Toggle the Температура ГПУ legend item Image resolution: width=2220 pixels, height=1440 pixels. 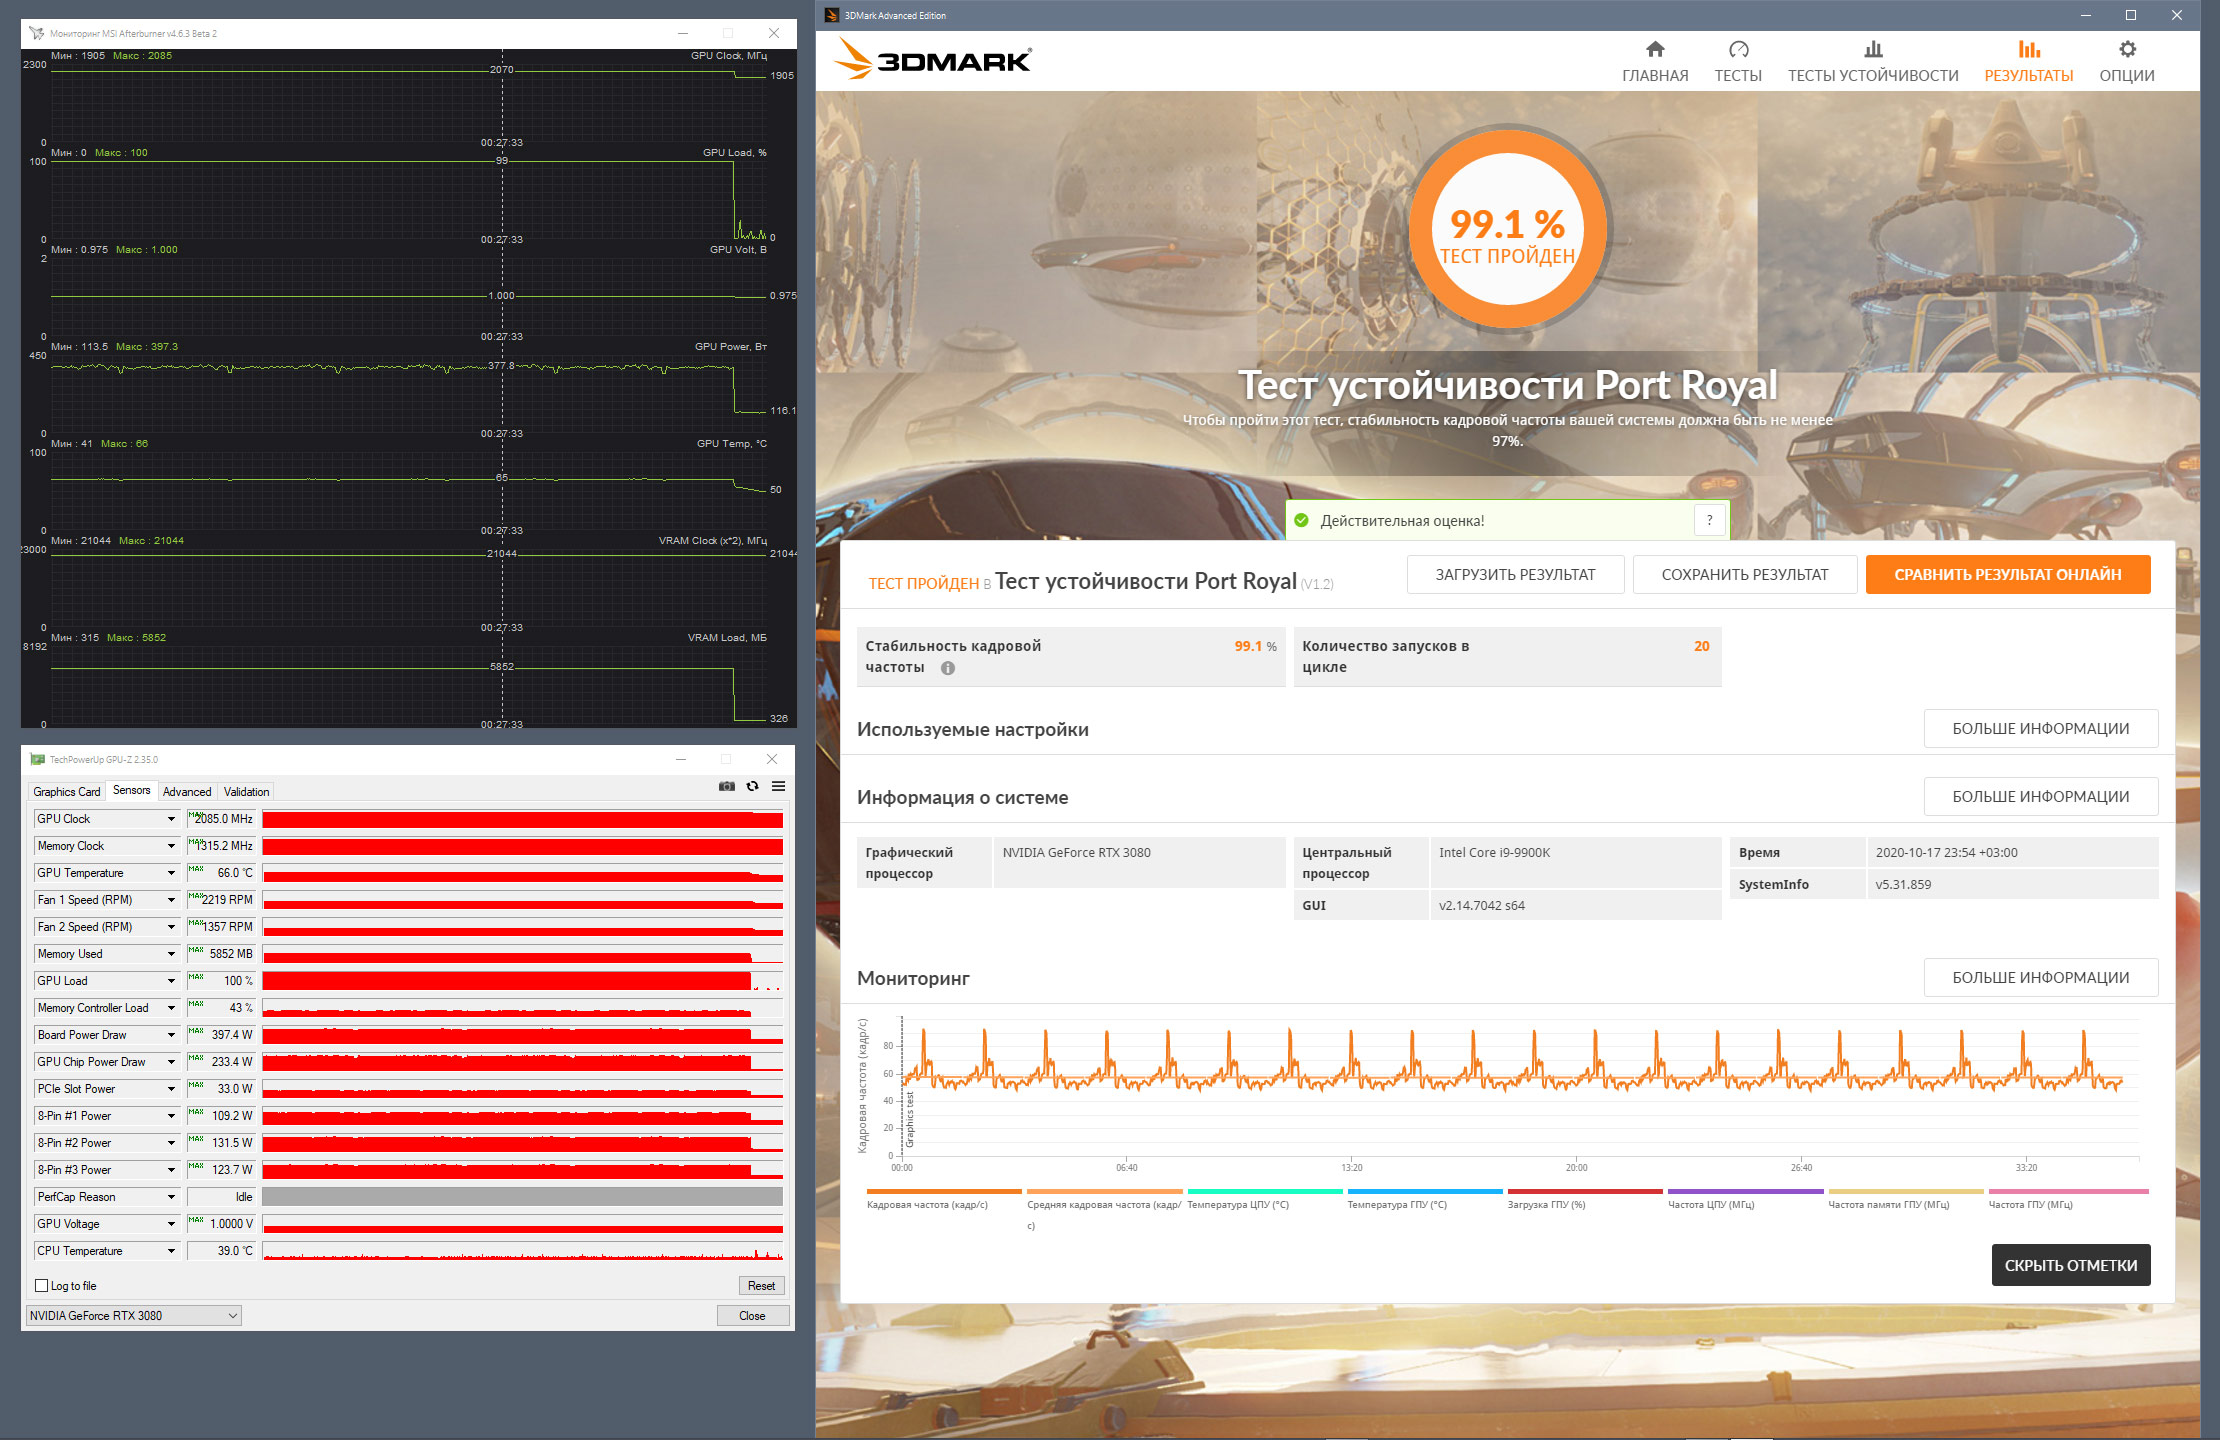[x=1396, y=1204]
